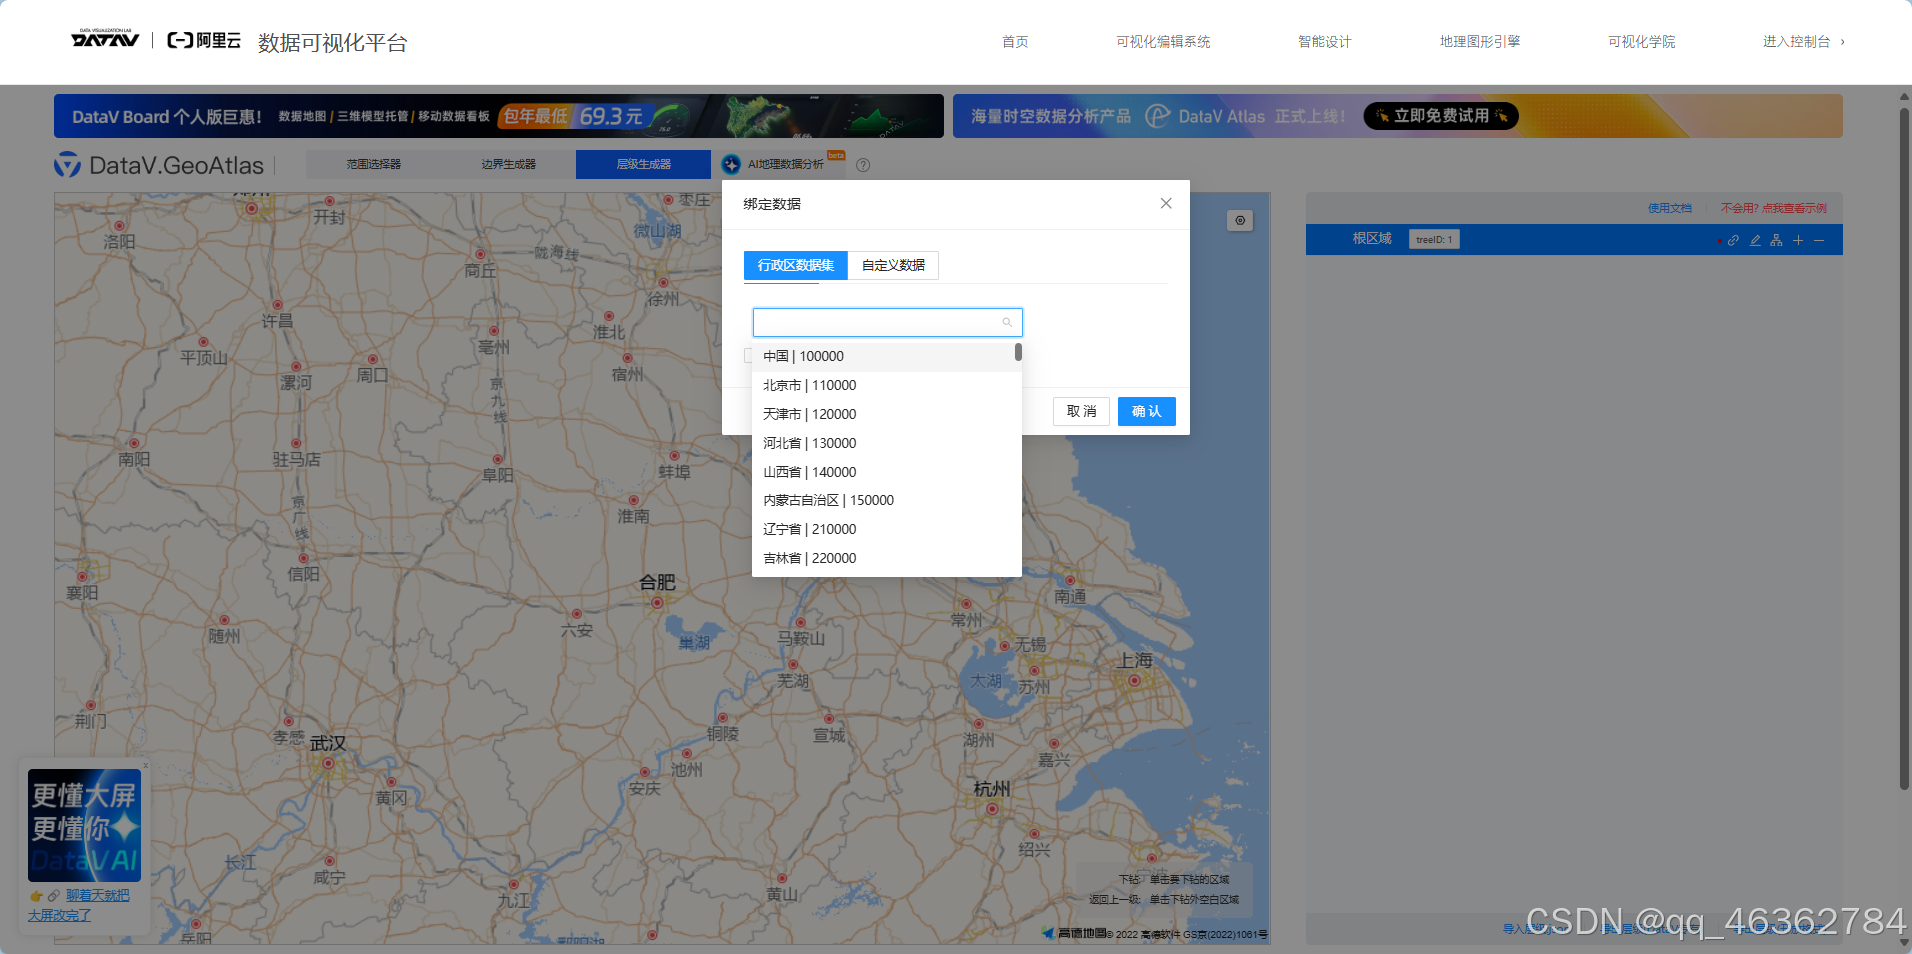Open the DataV Board promotion banner
This screenshot has width=1912, height=954.
tap(499, 116)
